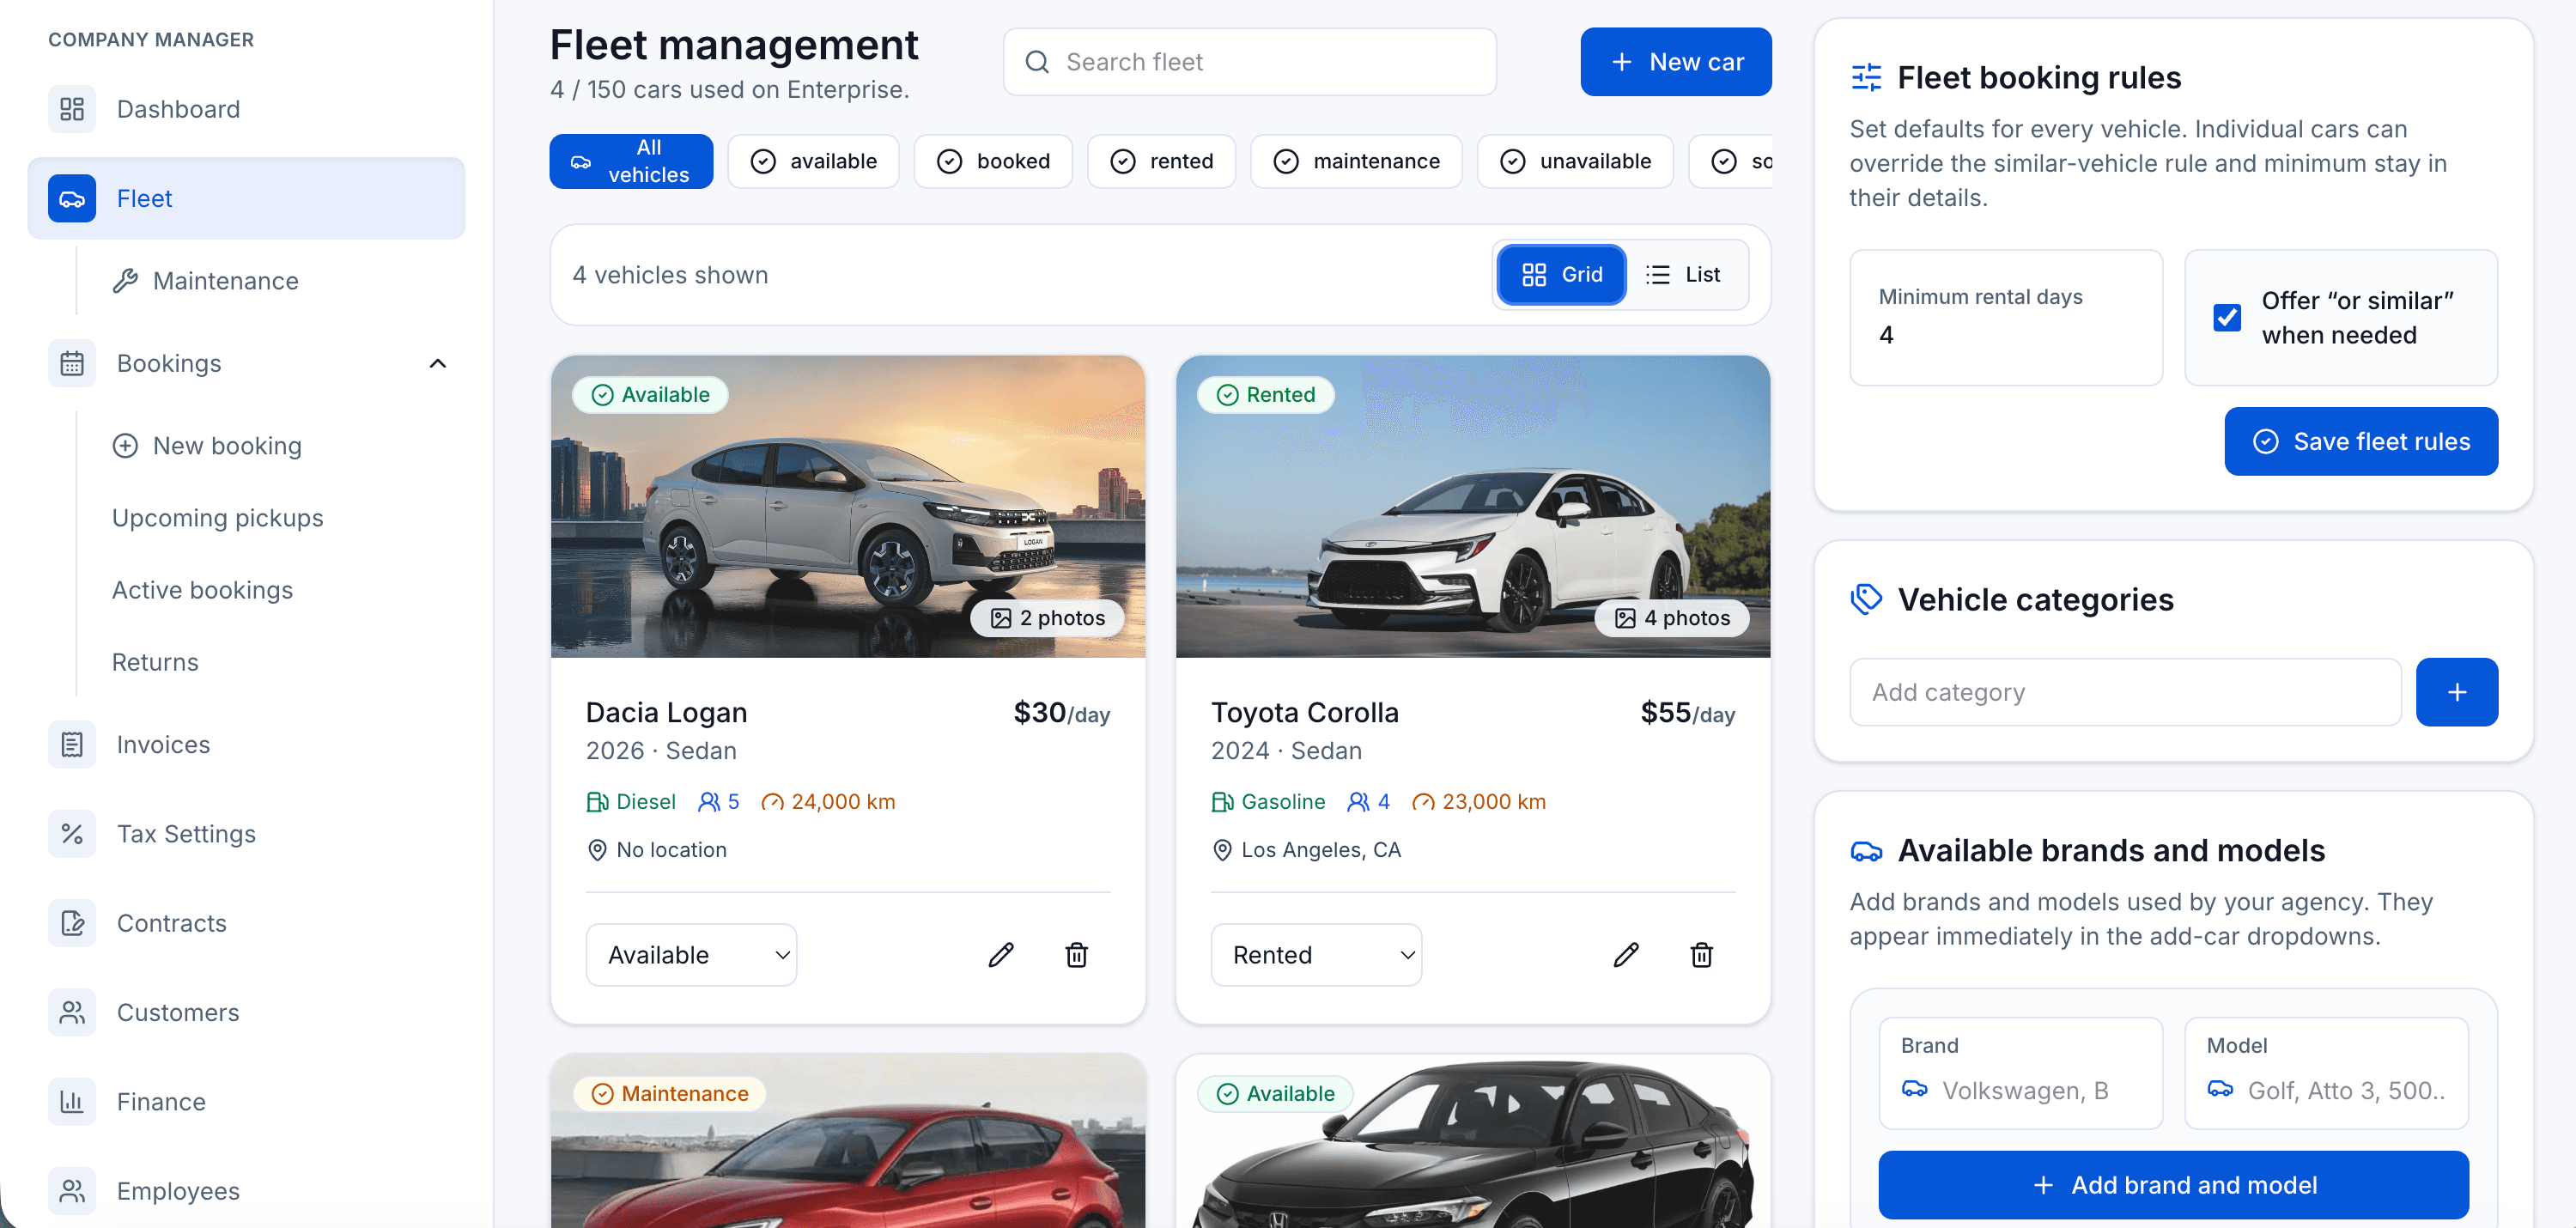Click the search magnifier icon in Search fleet
The height and width of the screenshot is (1228, 2576).
(1037, 62)
